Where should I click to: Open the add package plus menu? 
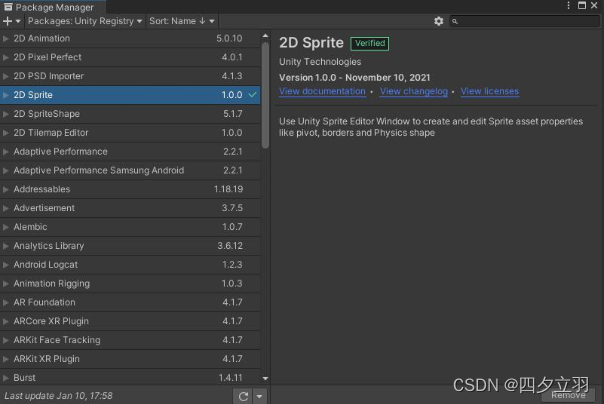tap(11, 21)
